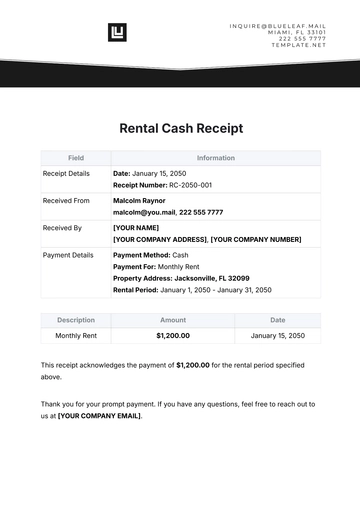Select the MIAMI, FL 33101 address line
Screen dimensions: 360x509
tap(297, 32)
